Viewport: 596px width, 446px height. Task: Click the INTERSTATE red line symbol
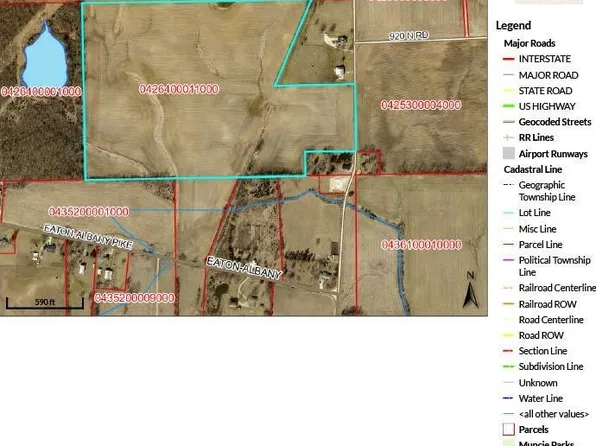coord(509,59)
